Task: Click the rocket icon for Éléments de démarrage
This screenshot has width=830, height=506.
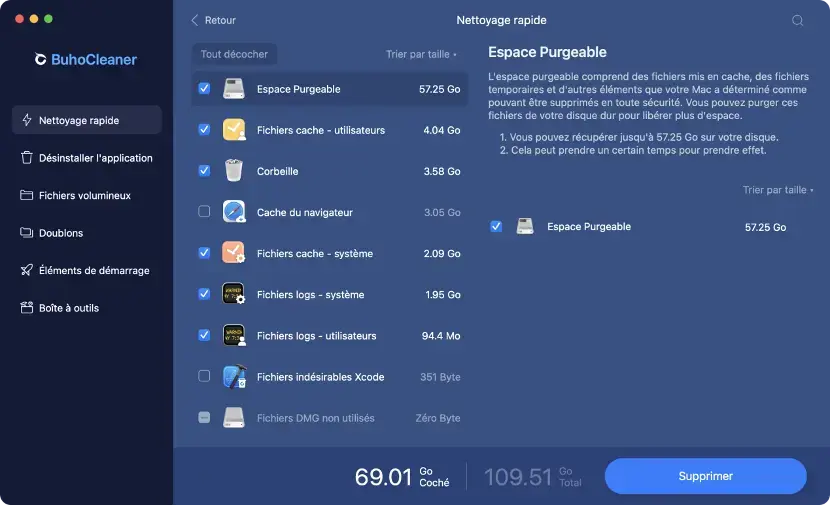Action: point(26,270)
